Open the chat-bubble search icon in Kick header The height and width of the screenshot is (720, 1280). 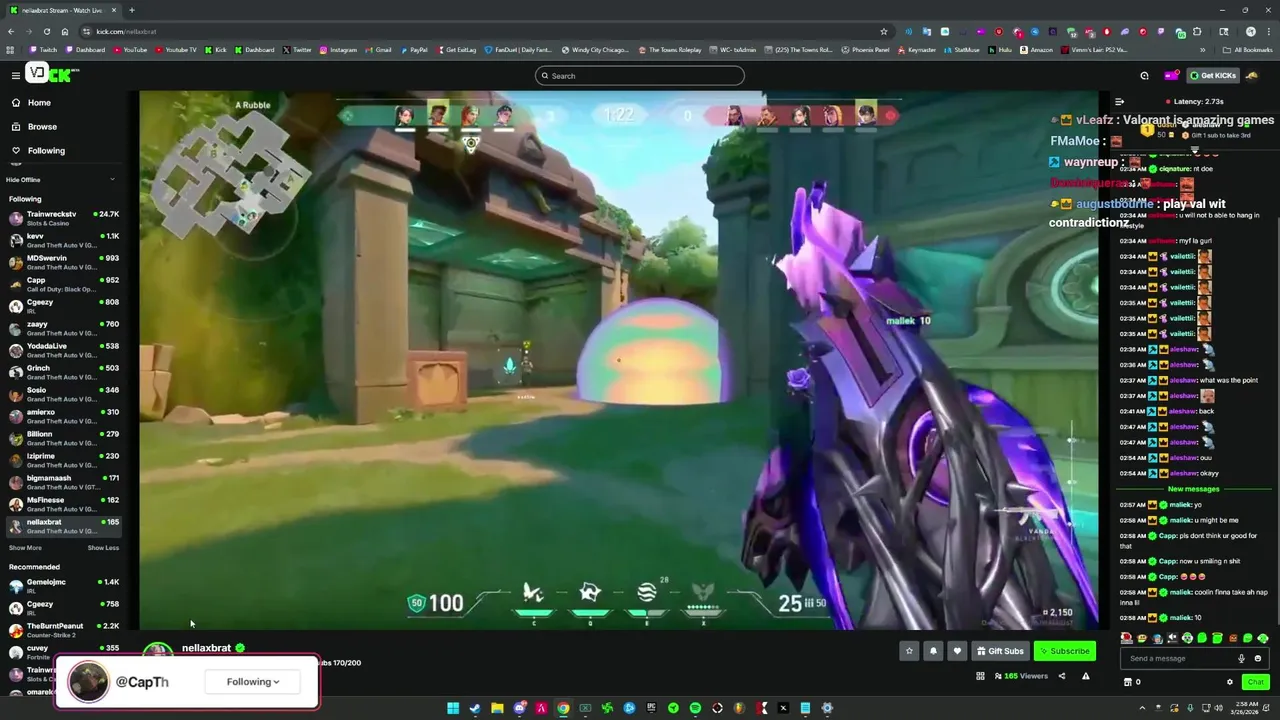(1144, 76)
